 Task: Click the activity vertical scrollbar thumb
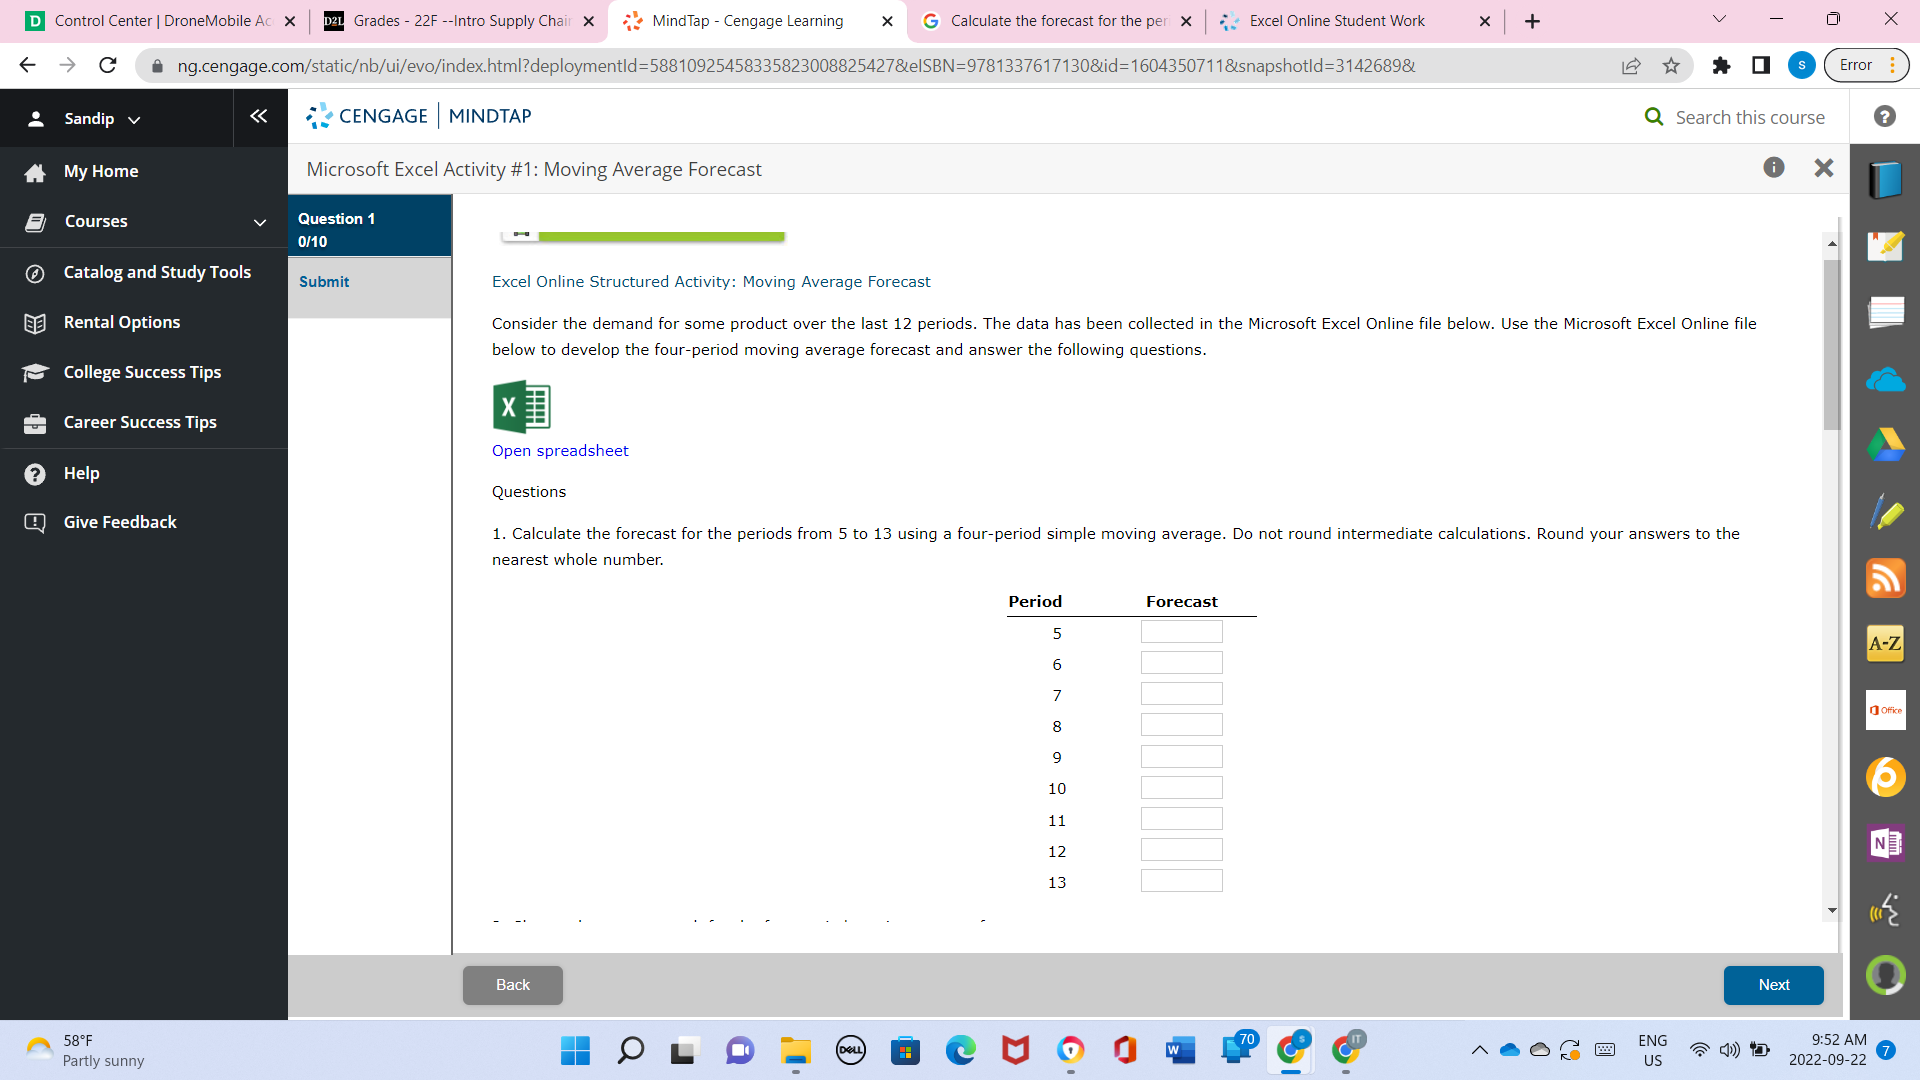click(x=1832, y=345)
